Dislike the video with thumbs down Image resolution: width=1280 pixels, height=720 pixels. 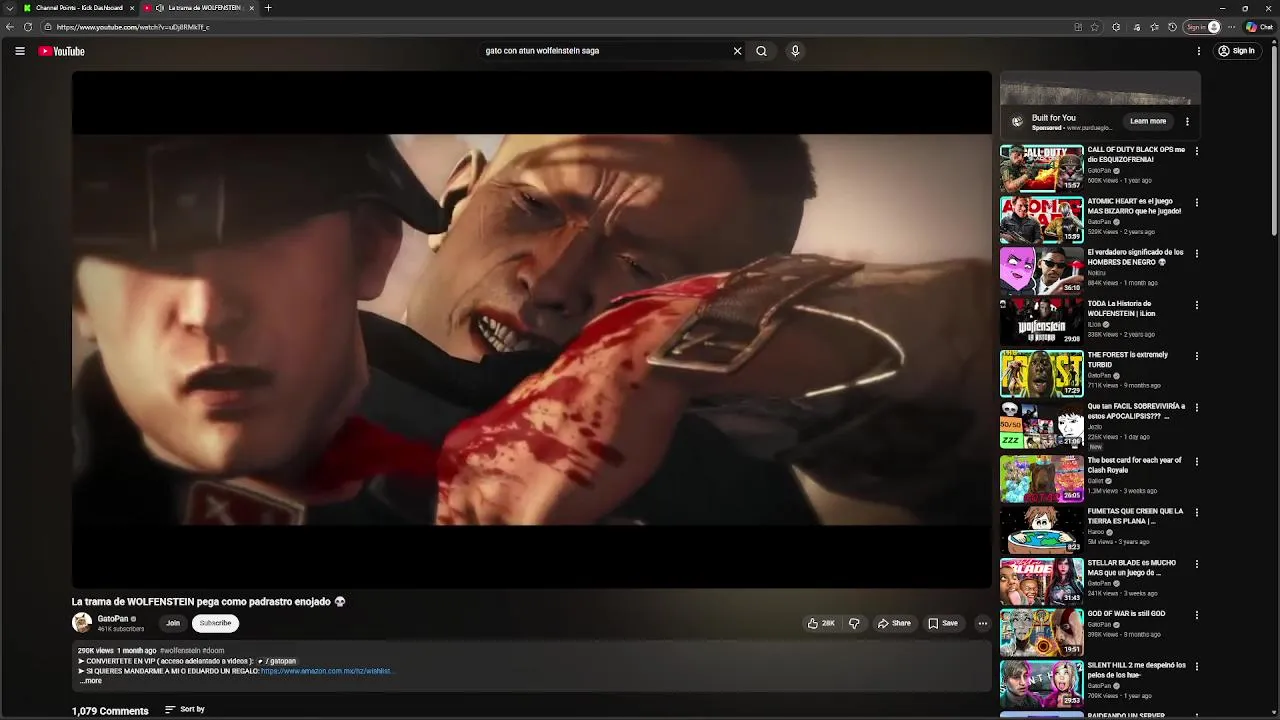coord(854,623)
